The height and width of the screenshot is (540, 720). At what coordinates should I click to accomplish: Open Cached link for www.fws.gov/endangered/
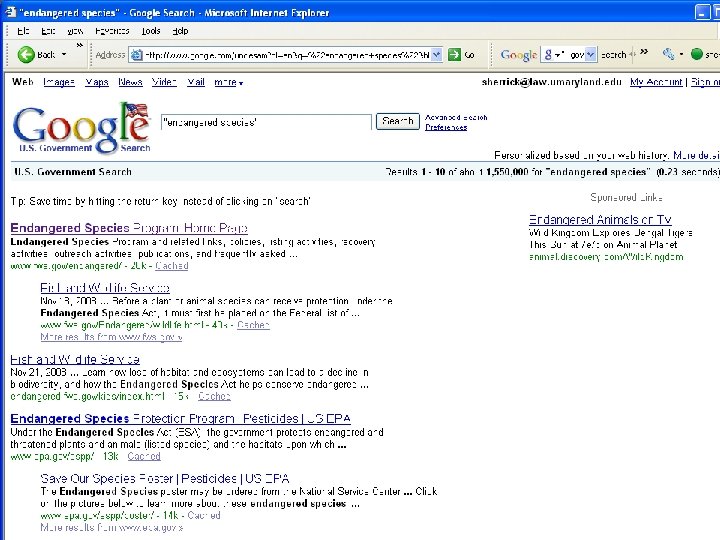[172, 265]
